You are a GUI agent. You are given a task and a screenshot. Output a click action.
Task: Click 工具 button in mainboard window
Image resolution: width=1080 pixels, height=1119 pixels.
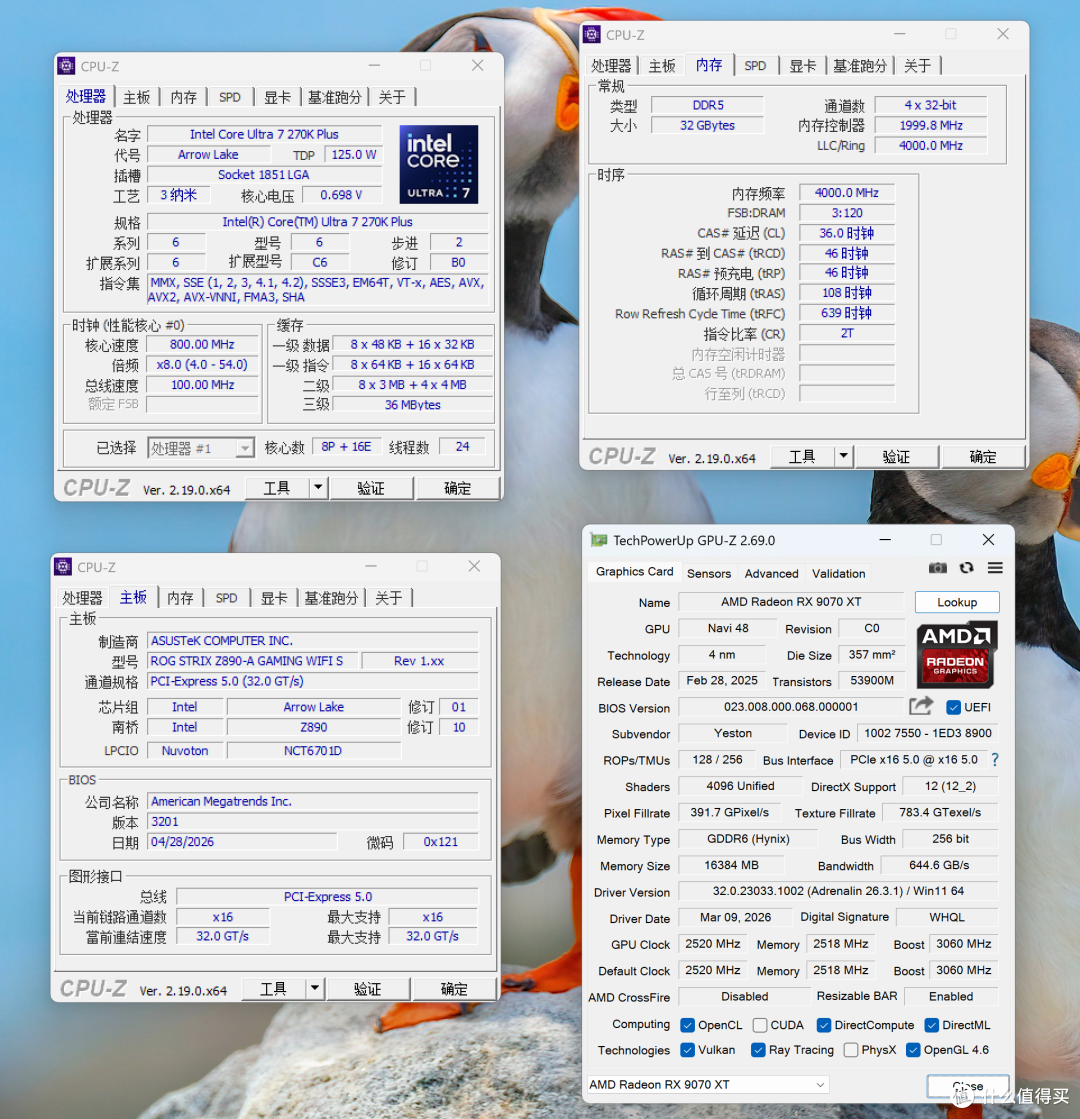(274, 989)
